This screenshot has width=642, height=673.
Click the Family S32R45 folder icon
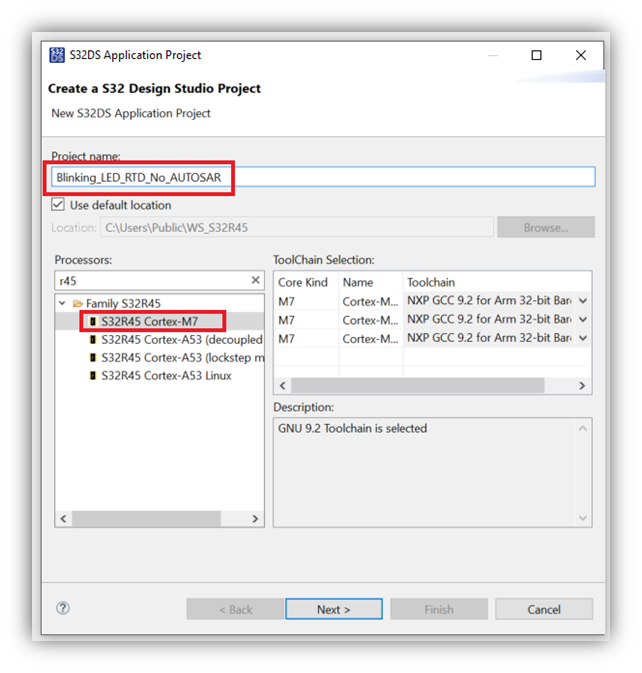click(x=77, y=303)
